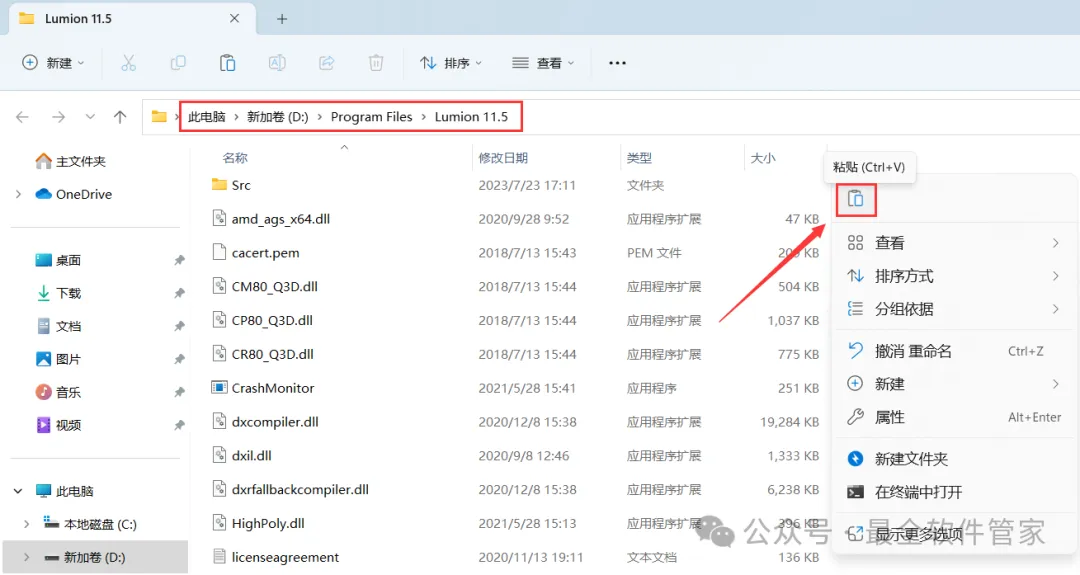
Task: Open the See more ellipsis menu
Action: tap(617, 63)
